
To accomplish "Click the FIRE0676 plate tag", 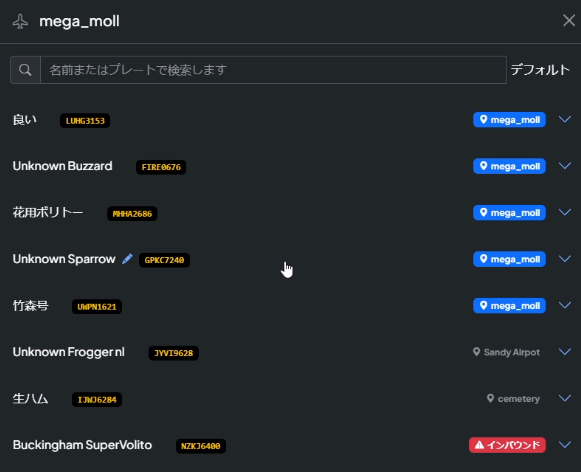I will pyautogui.click(x=161, y=167).
